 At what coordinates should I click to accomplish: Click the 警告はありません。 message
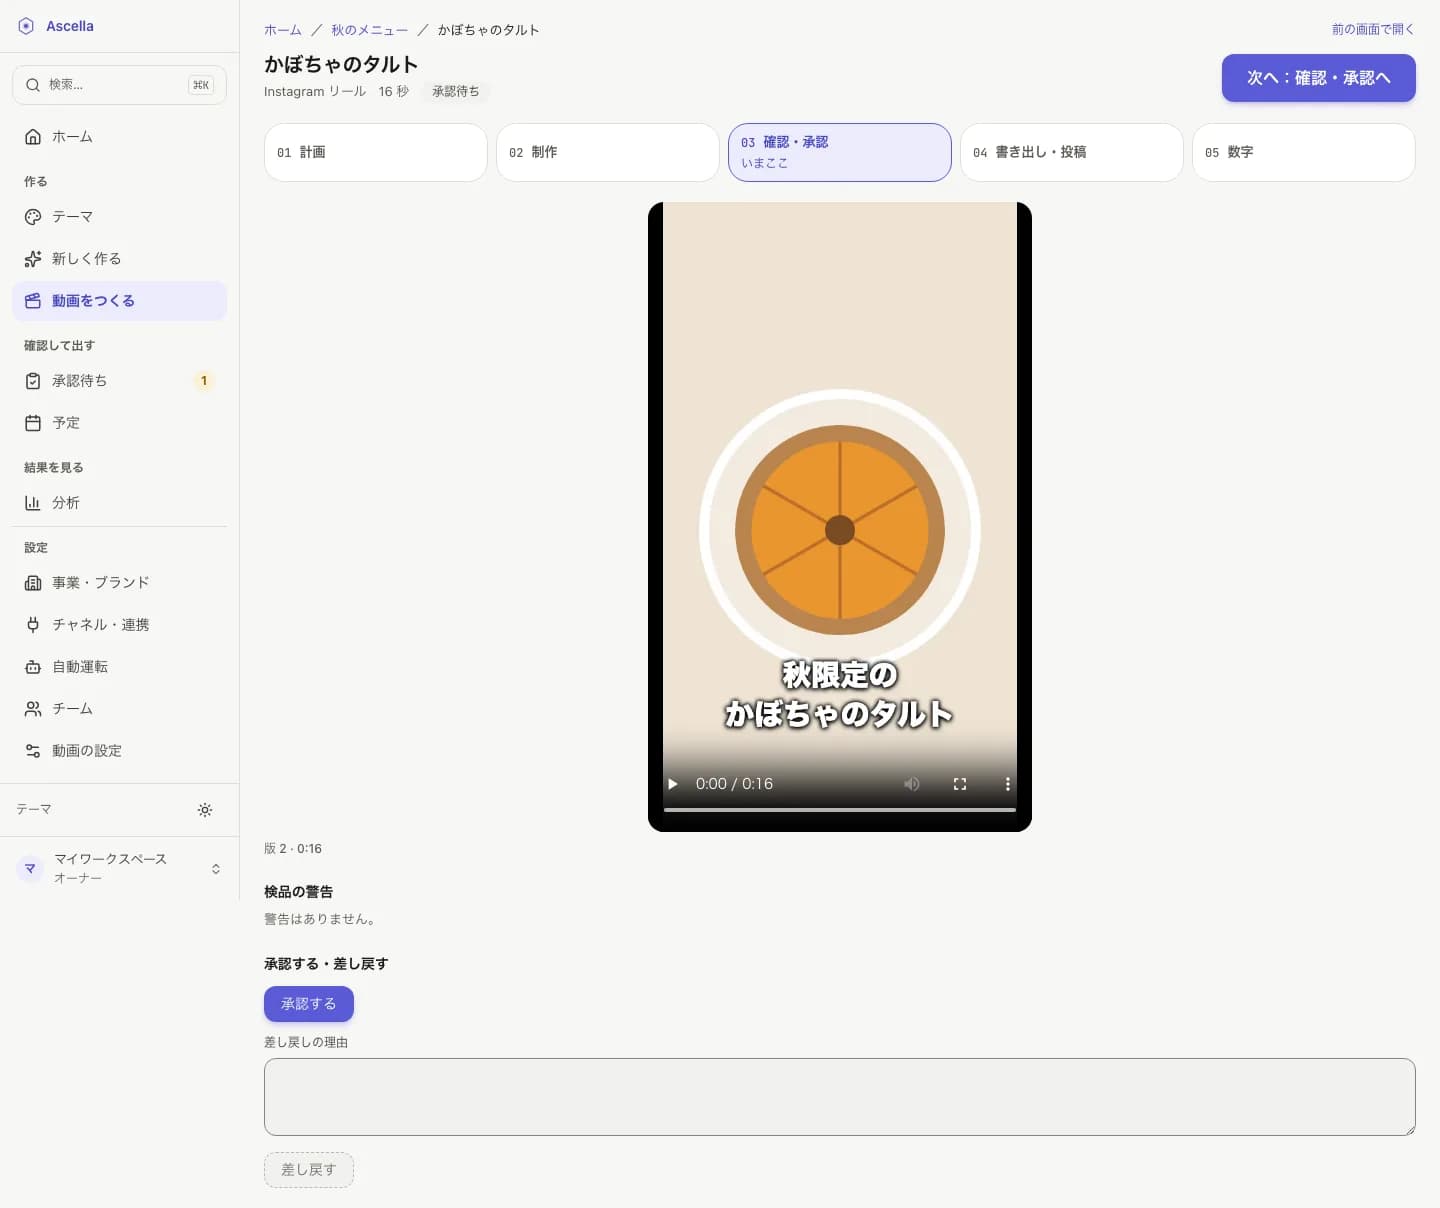320,919
